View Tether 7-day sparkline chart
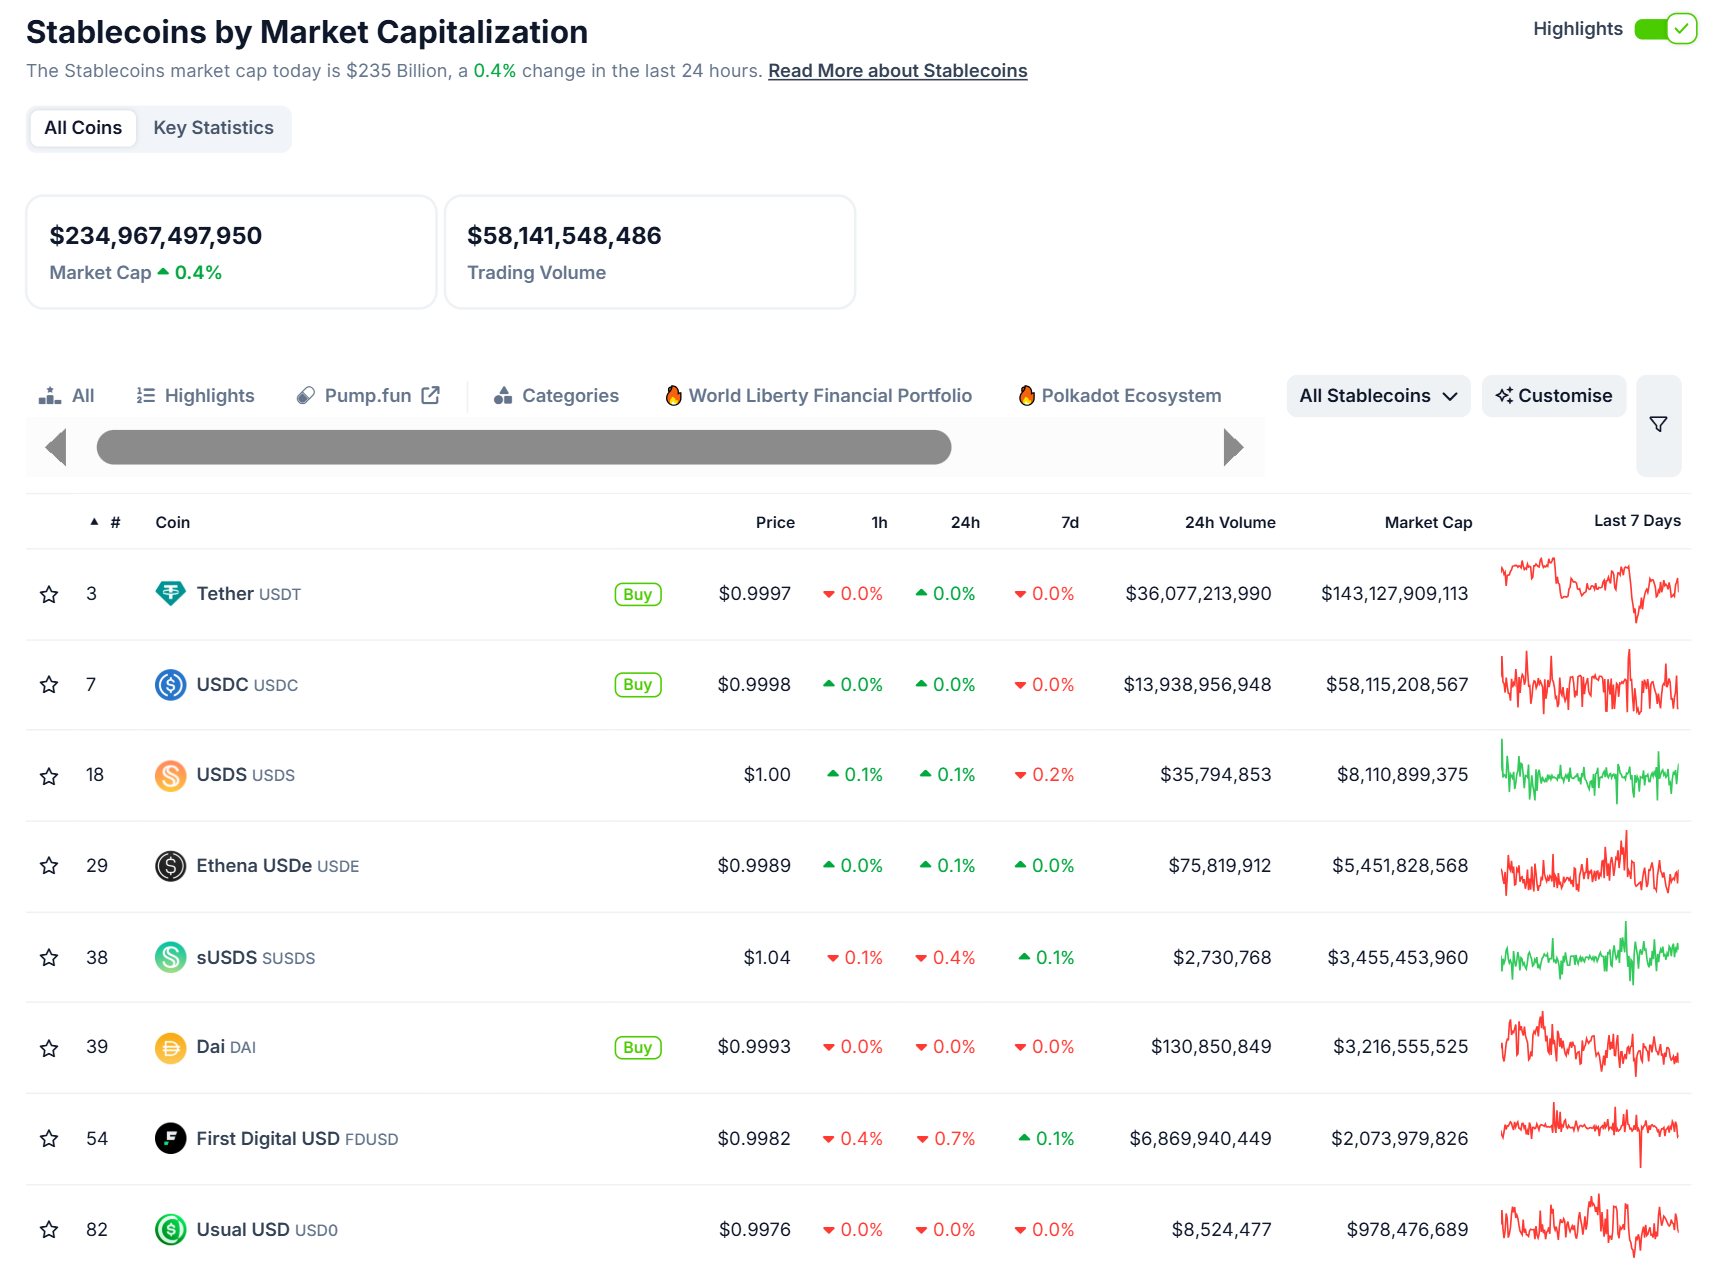 1590,590
